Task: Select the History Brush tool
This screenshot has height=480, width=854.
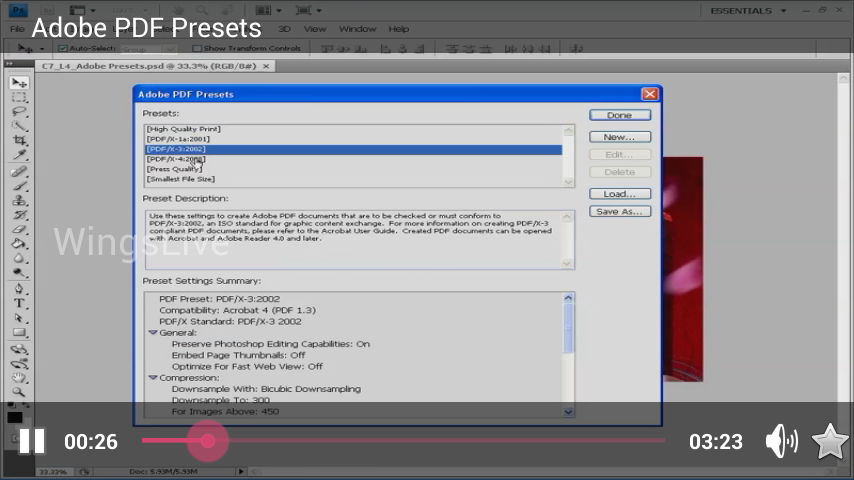Action: tap(19, 215)
